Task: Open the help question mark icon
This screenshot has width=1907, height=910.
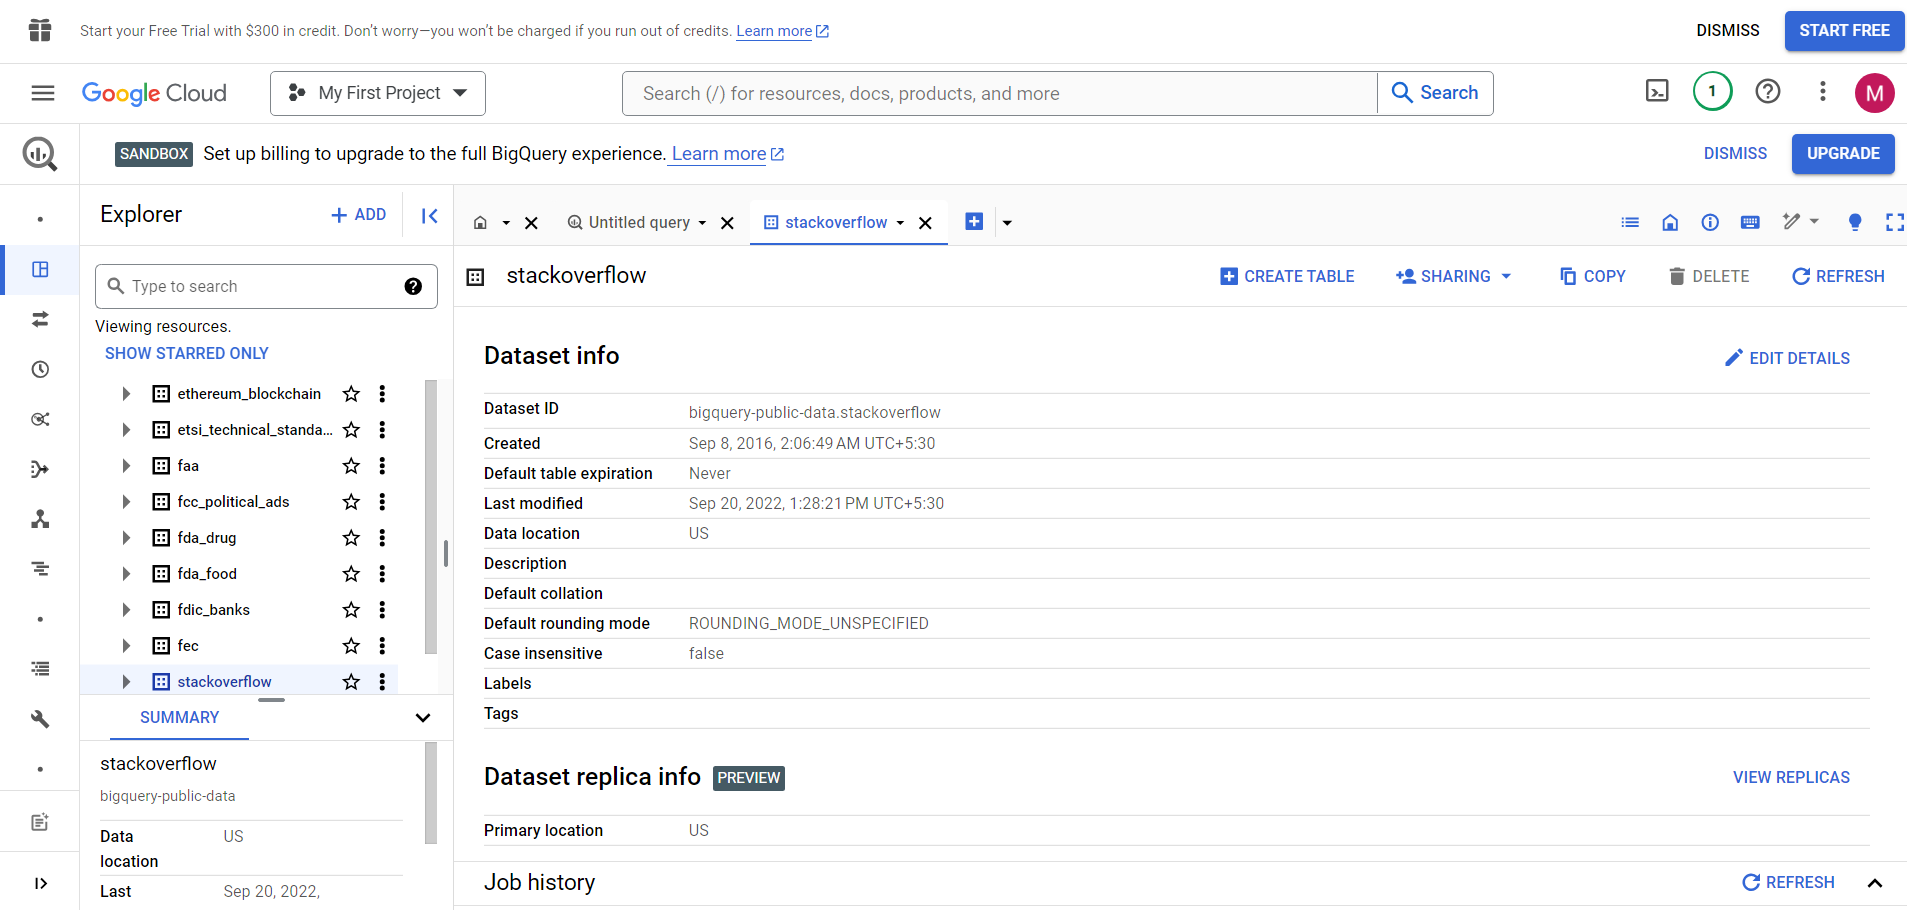Action: (1767, 91)
